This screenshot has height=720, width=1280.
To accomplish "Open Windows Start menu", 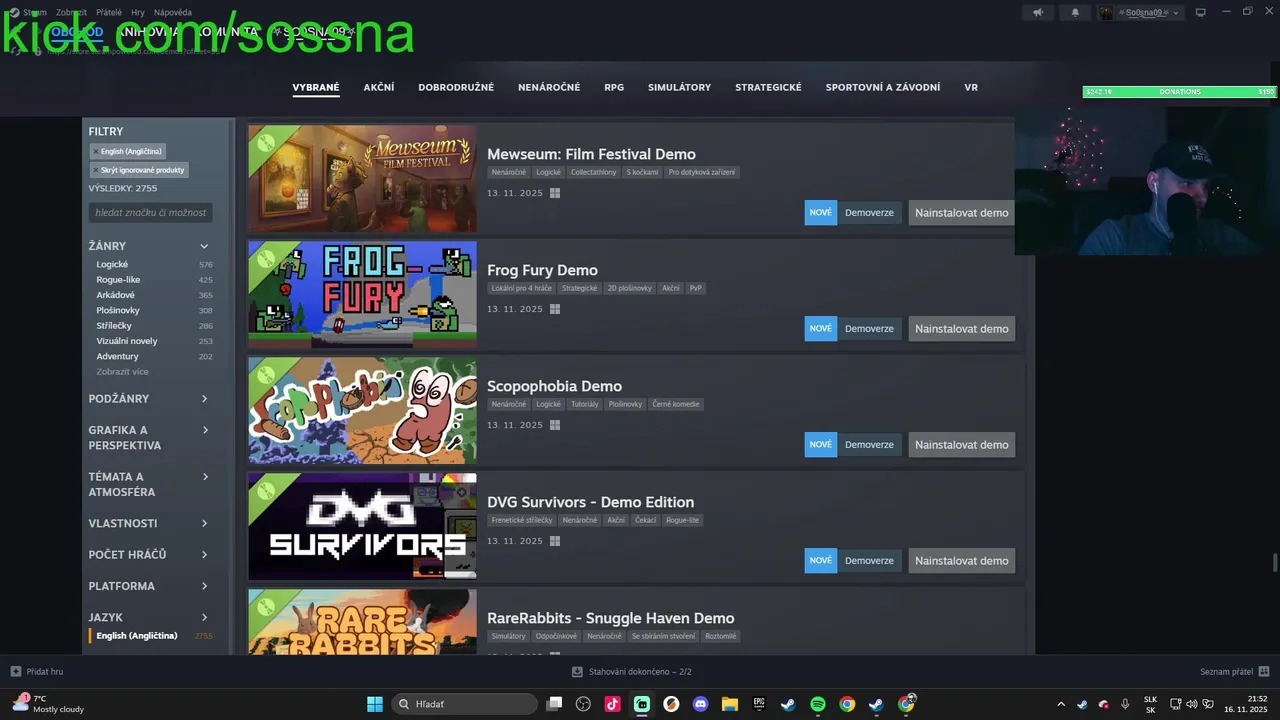I will pyautogui.click(x=375, y=704).
